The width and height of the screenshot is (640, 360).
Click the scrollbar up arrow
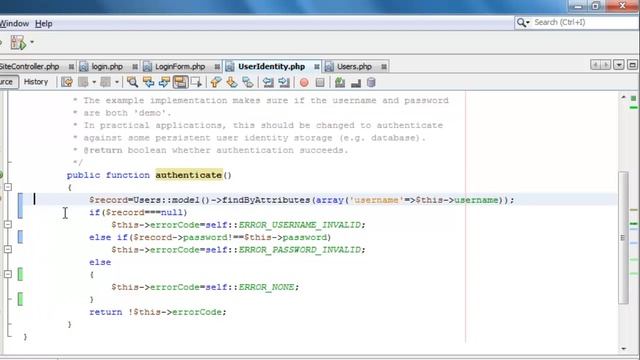(x=623, y=97)
